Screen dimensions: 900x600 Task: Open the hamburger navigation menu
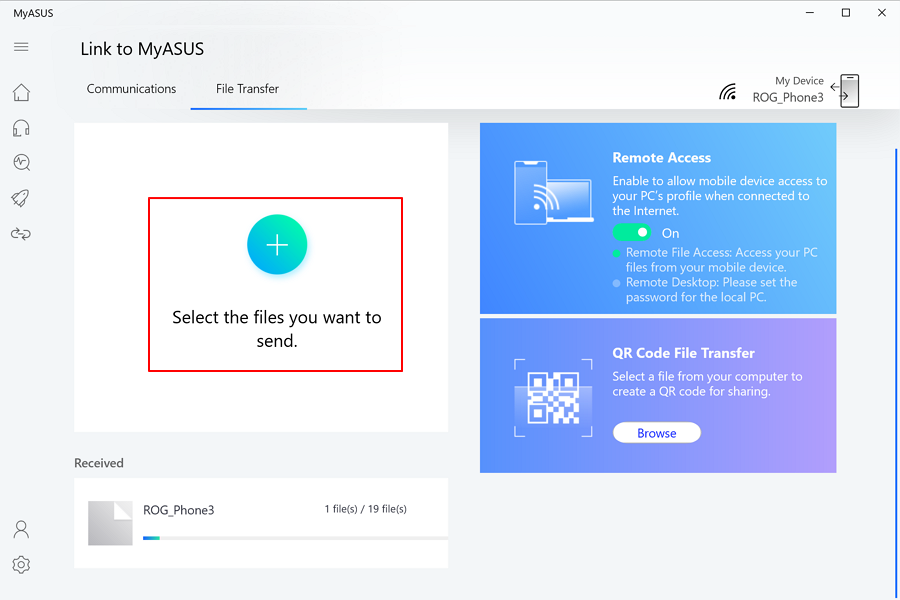click(x=21, y=47)
